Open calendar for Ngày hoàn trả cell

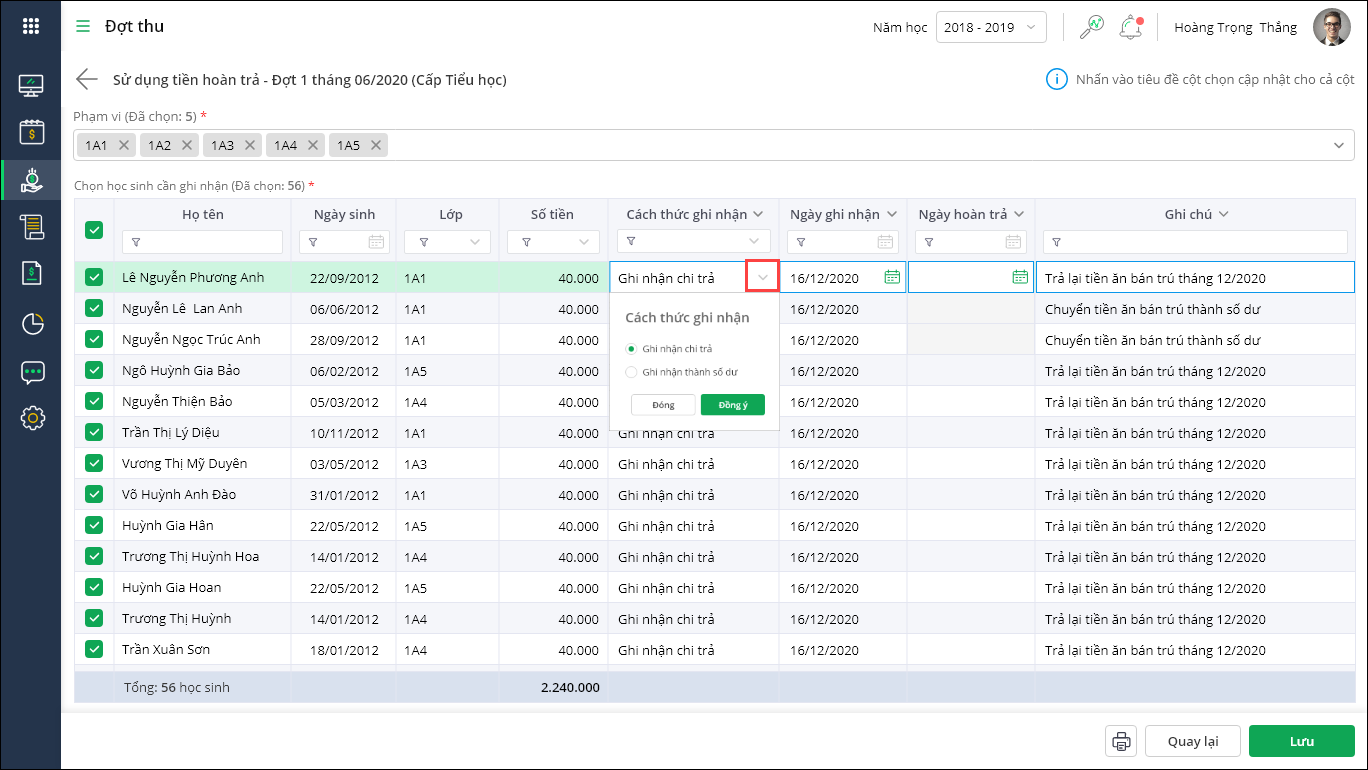tap(1019, 277)
